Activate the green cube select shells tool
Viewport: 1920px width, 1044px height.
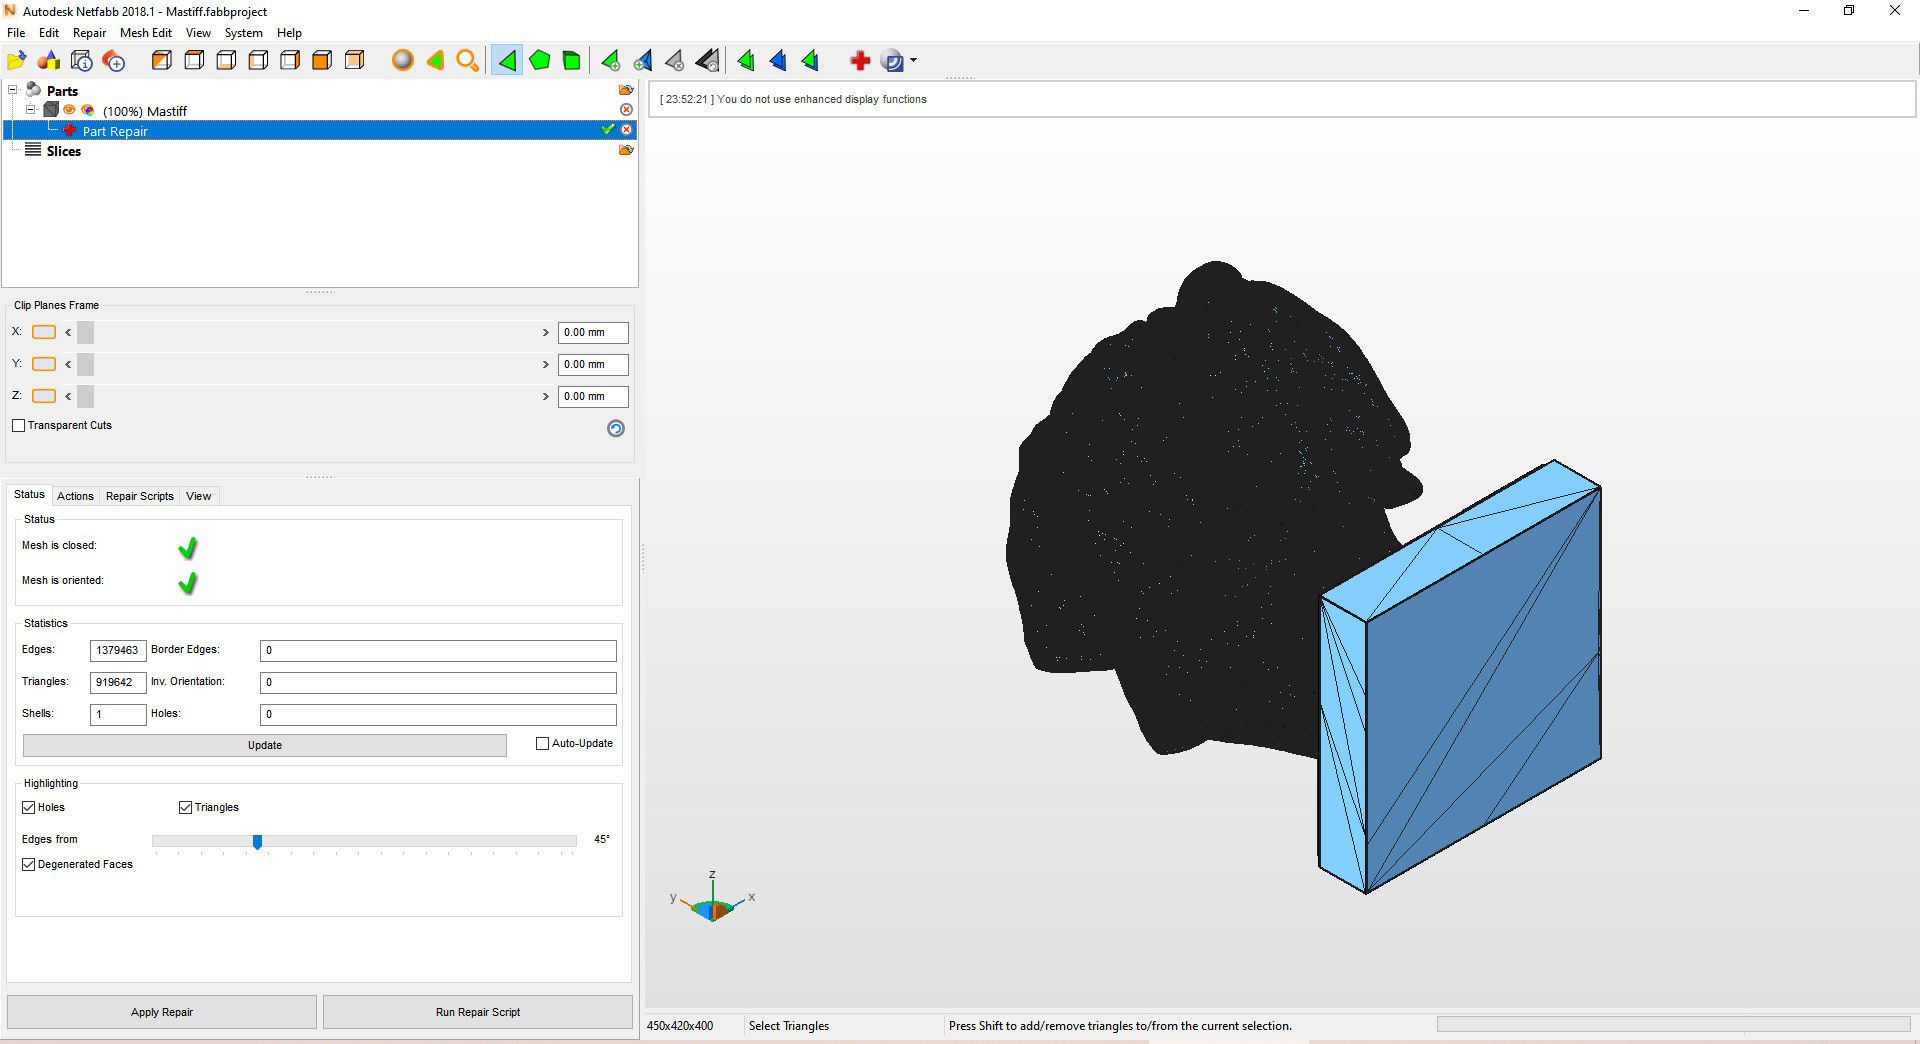(x=572, y=61)
